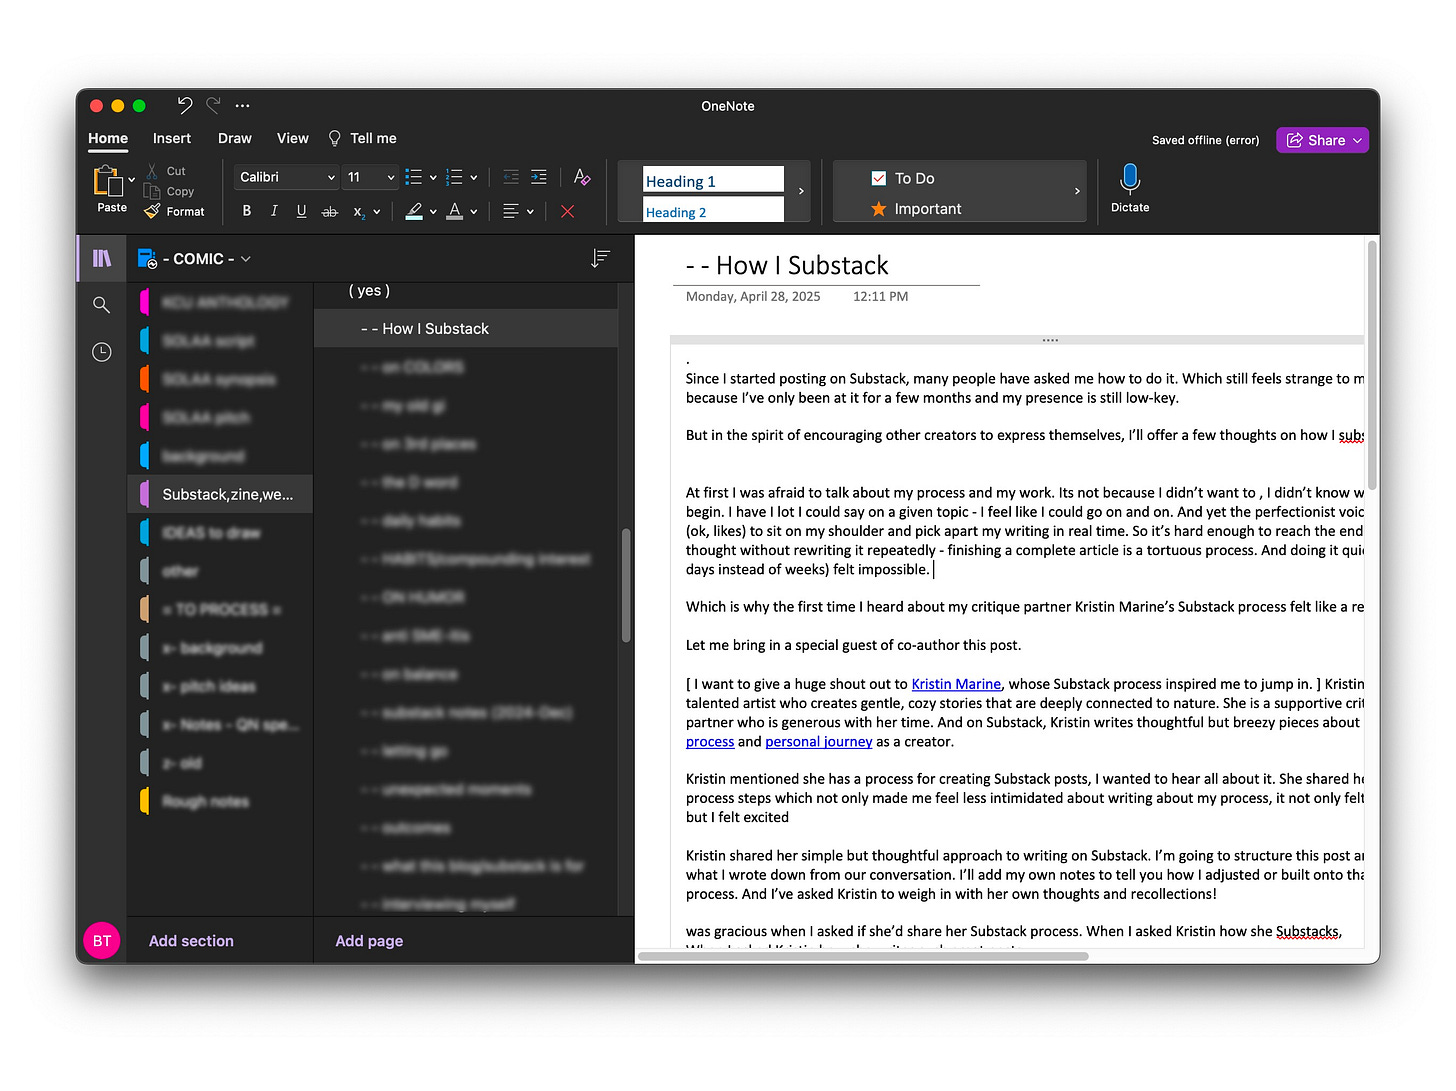This screenshot has height=1091, width=1456.
Task: Click Add section button
Action: (x=191, y=941)
